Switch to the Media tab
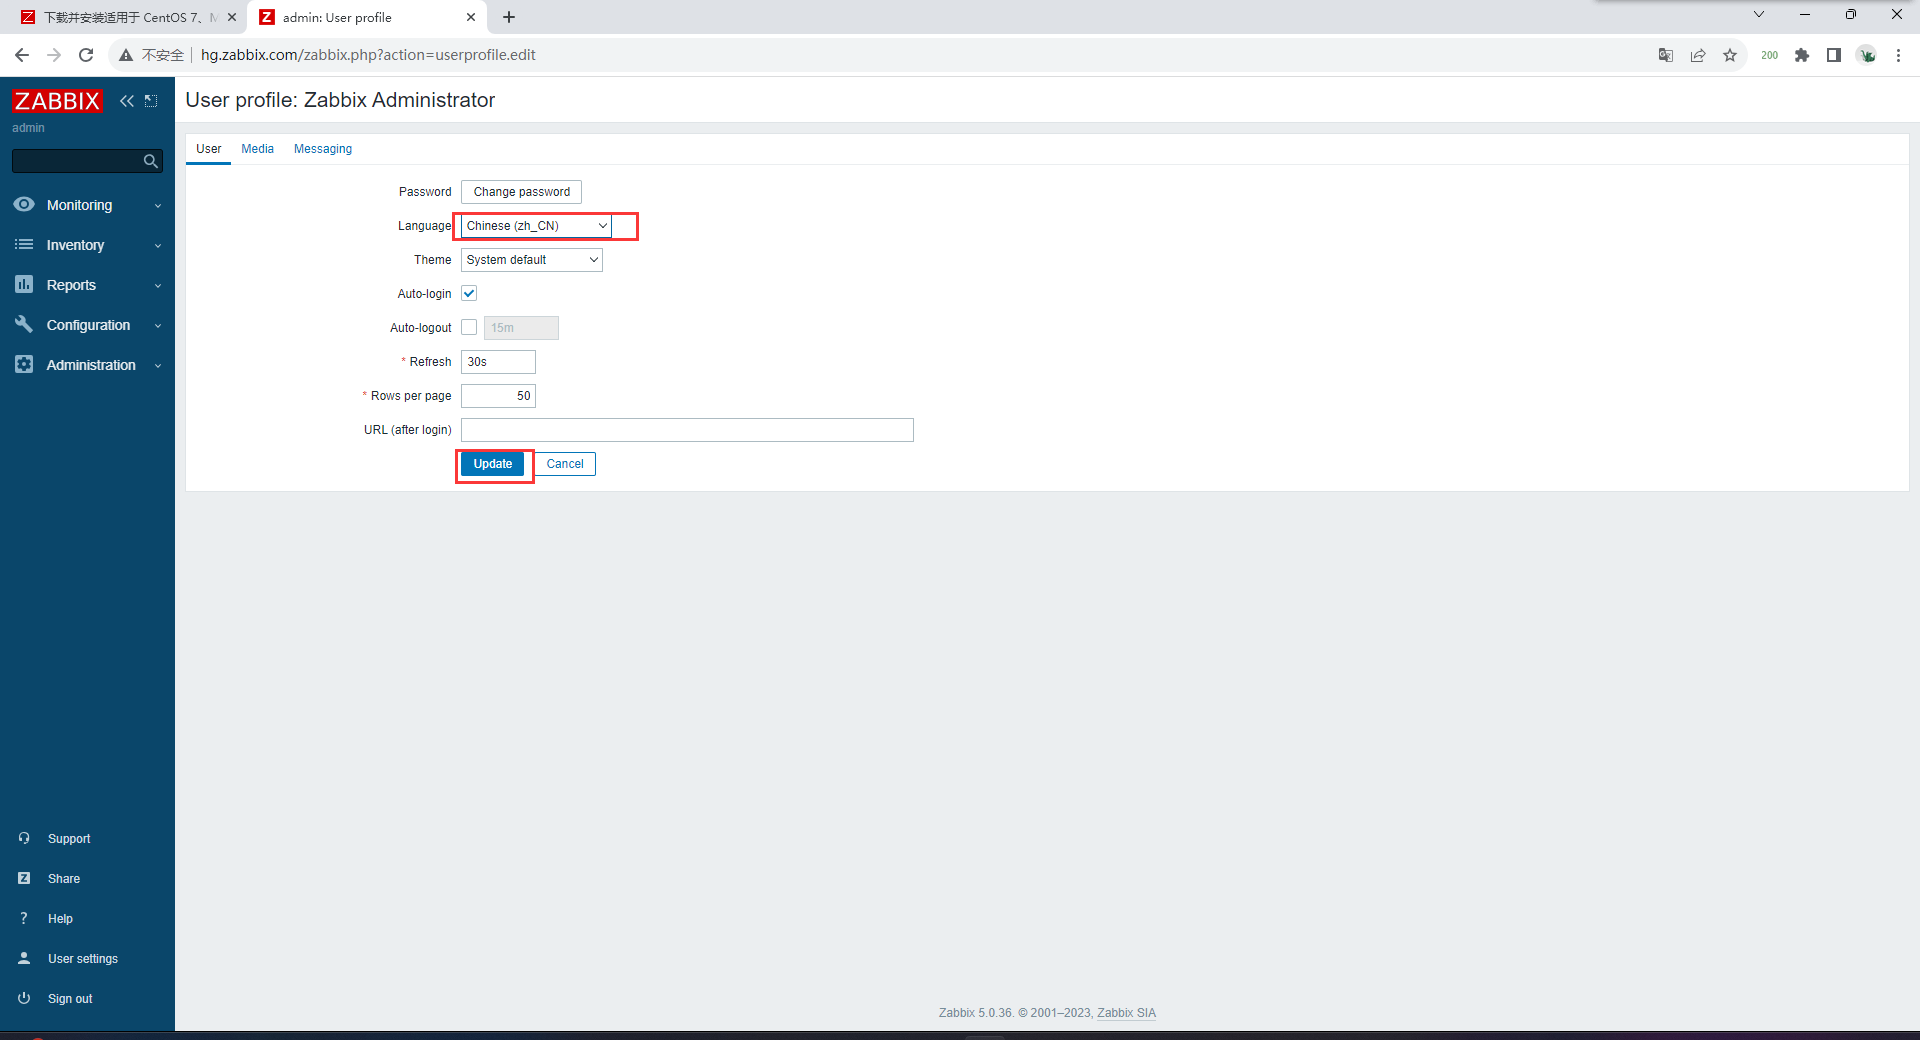Viewport: 1920px width, 1040px height. pos(257,149)
